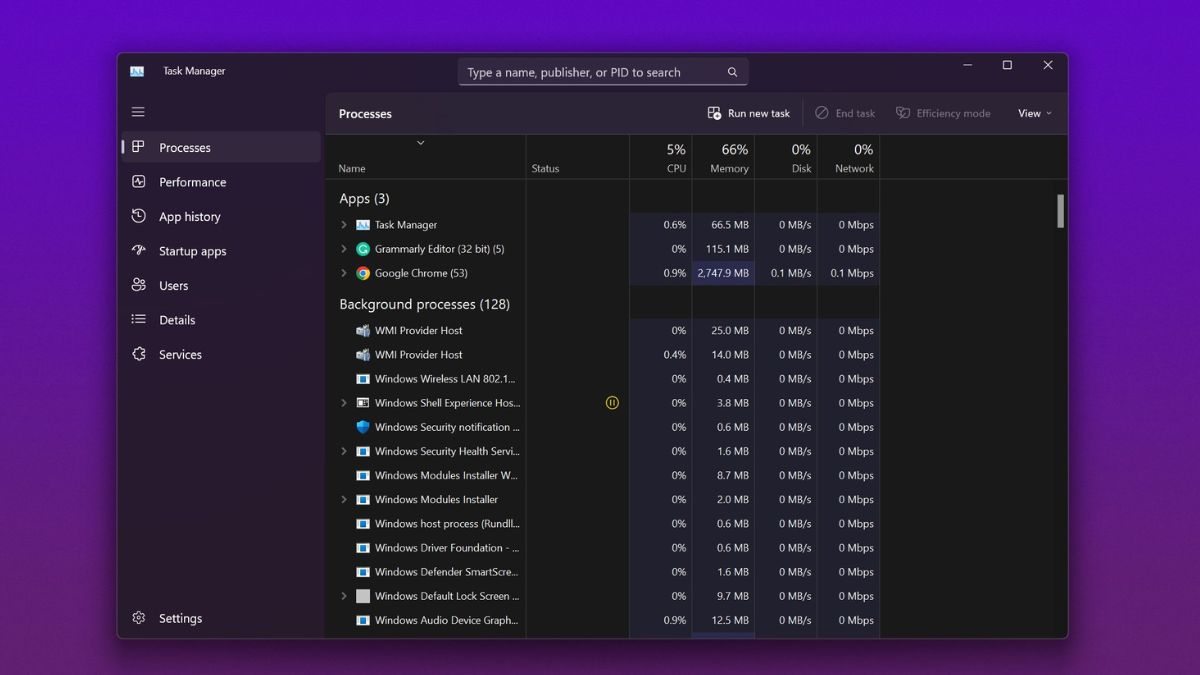Image resolution: width=1200 pixels, height=675 pixels.
Task: Expand the Google Chrome process group
Action: point(345,272)
